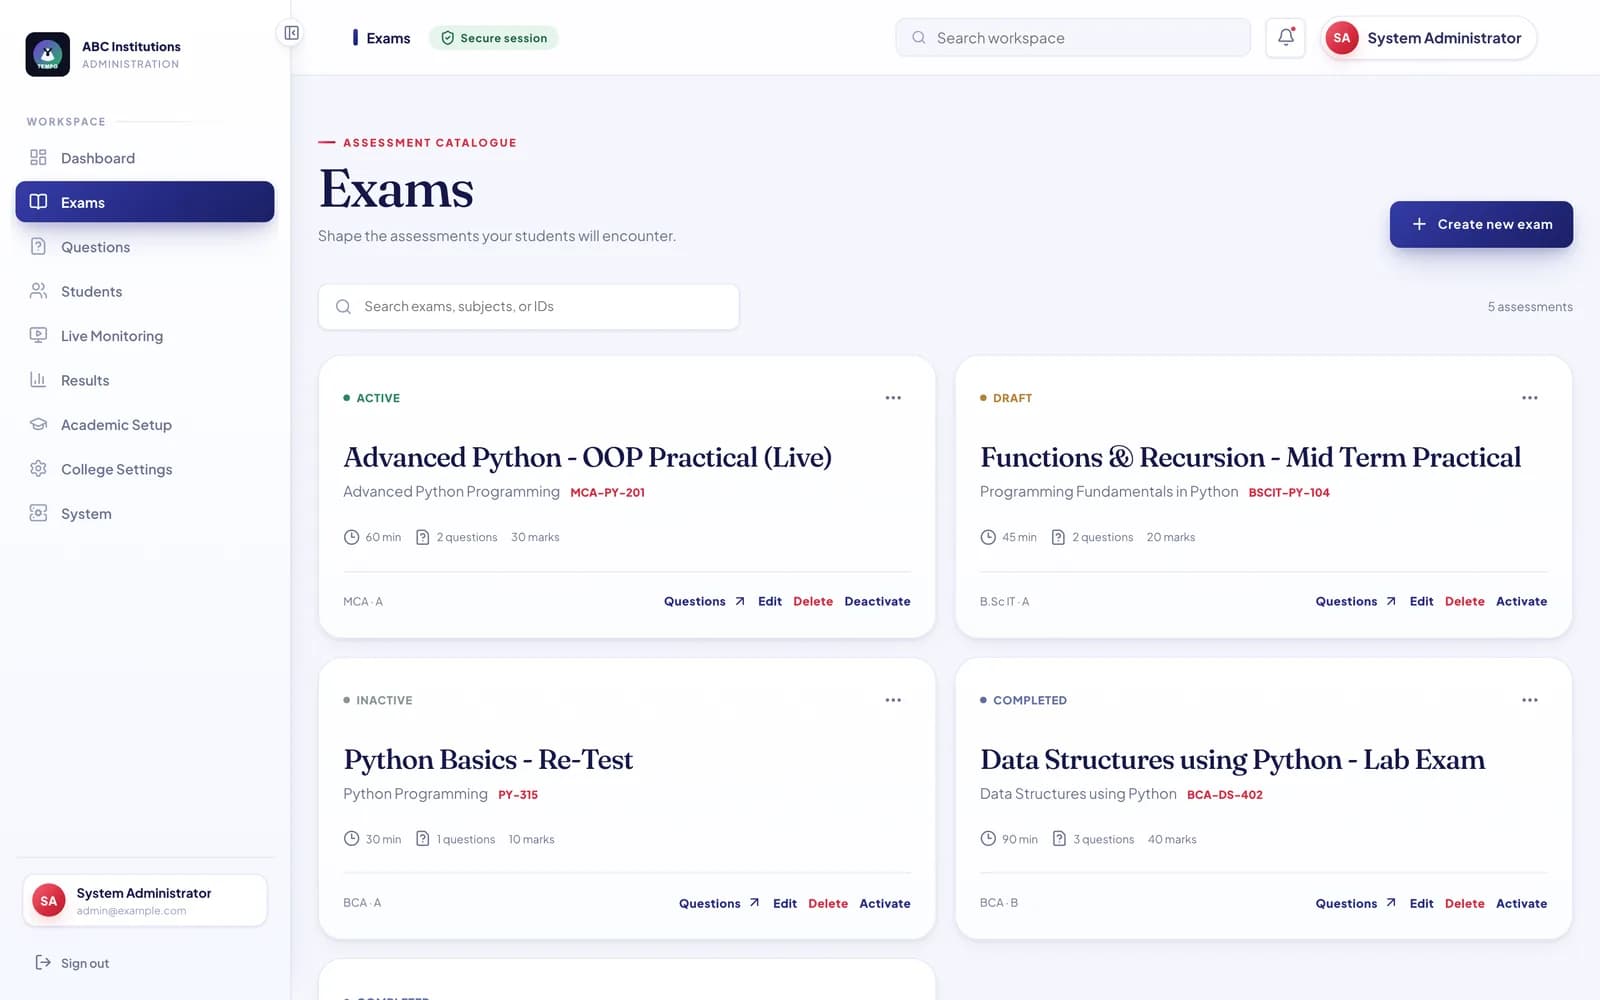Edit the Data Structures Lab Exam

pyautogui.click(x=1421, y=903)
